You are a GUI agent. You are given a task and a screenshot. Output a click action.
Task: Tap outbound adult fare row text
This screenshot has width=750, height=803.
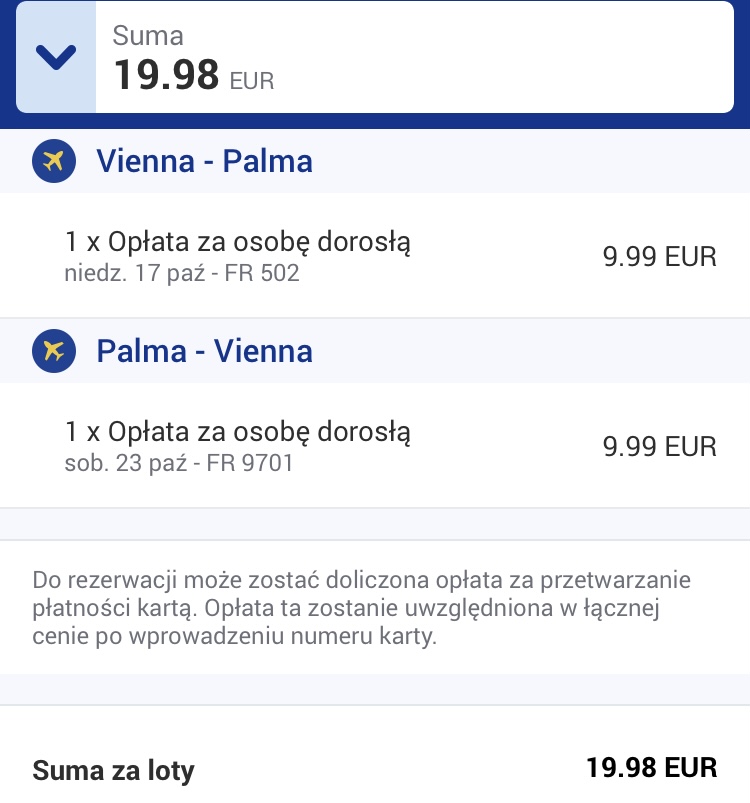coord(238,242)
